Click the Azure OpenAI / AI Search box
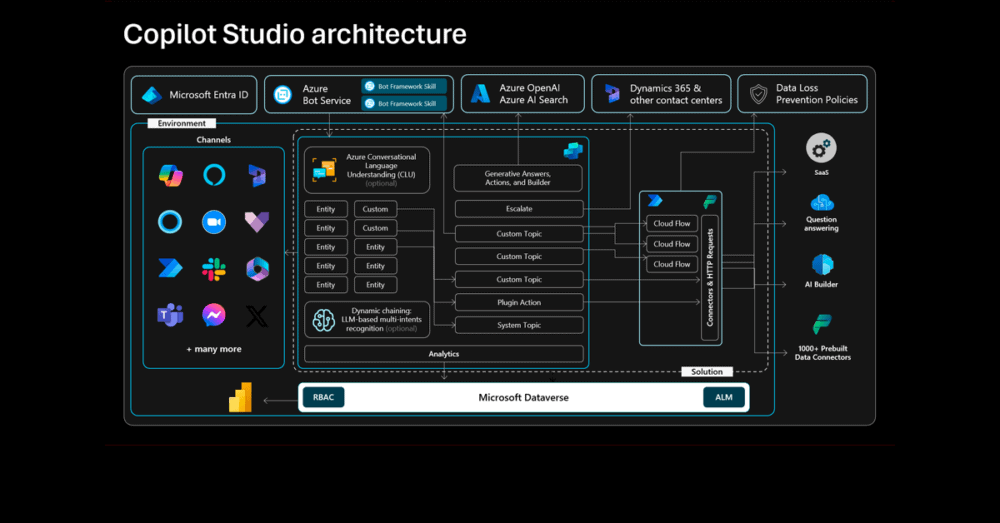This screenshot has width=1000, height=523. pos(519,95)
